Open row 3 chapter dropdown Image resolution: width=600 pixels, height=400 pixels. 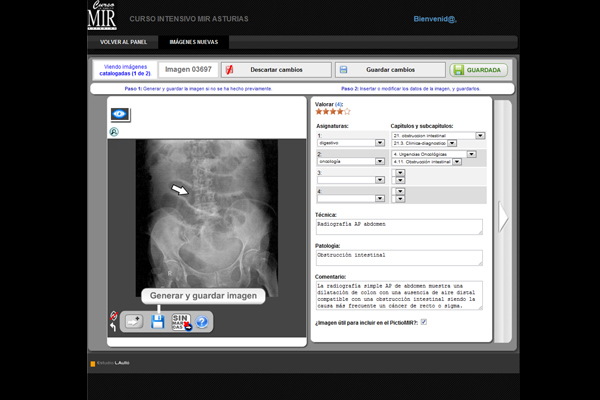398,173
